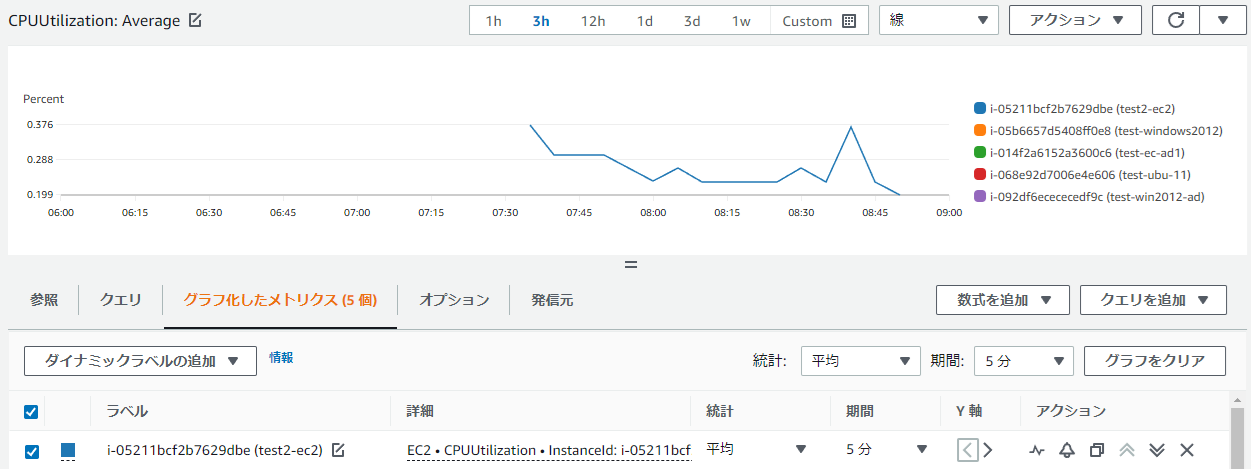Create alarm with bell icon
1251x469 pixels.
click(x=1066, y=450)
